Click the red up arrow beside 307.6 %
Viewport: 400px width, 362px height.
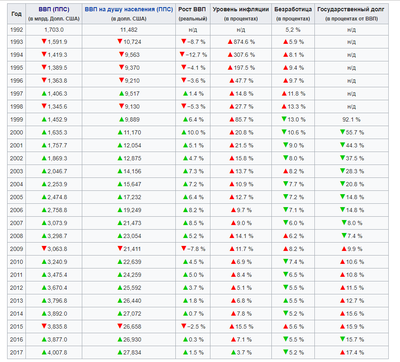[230, 55]
